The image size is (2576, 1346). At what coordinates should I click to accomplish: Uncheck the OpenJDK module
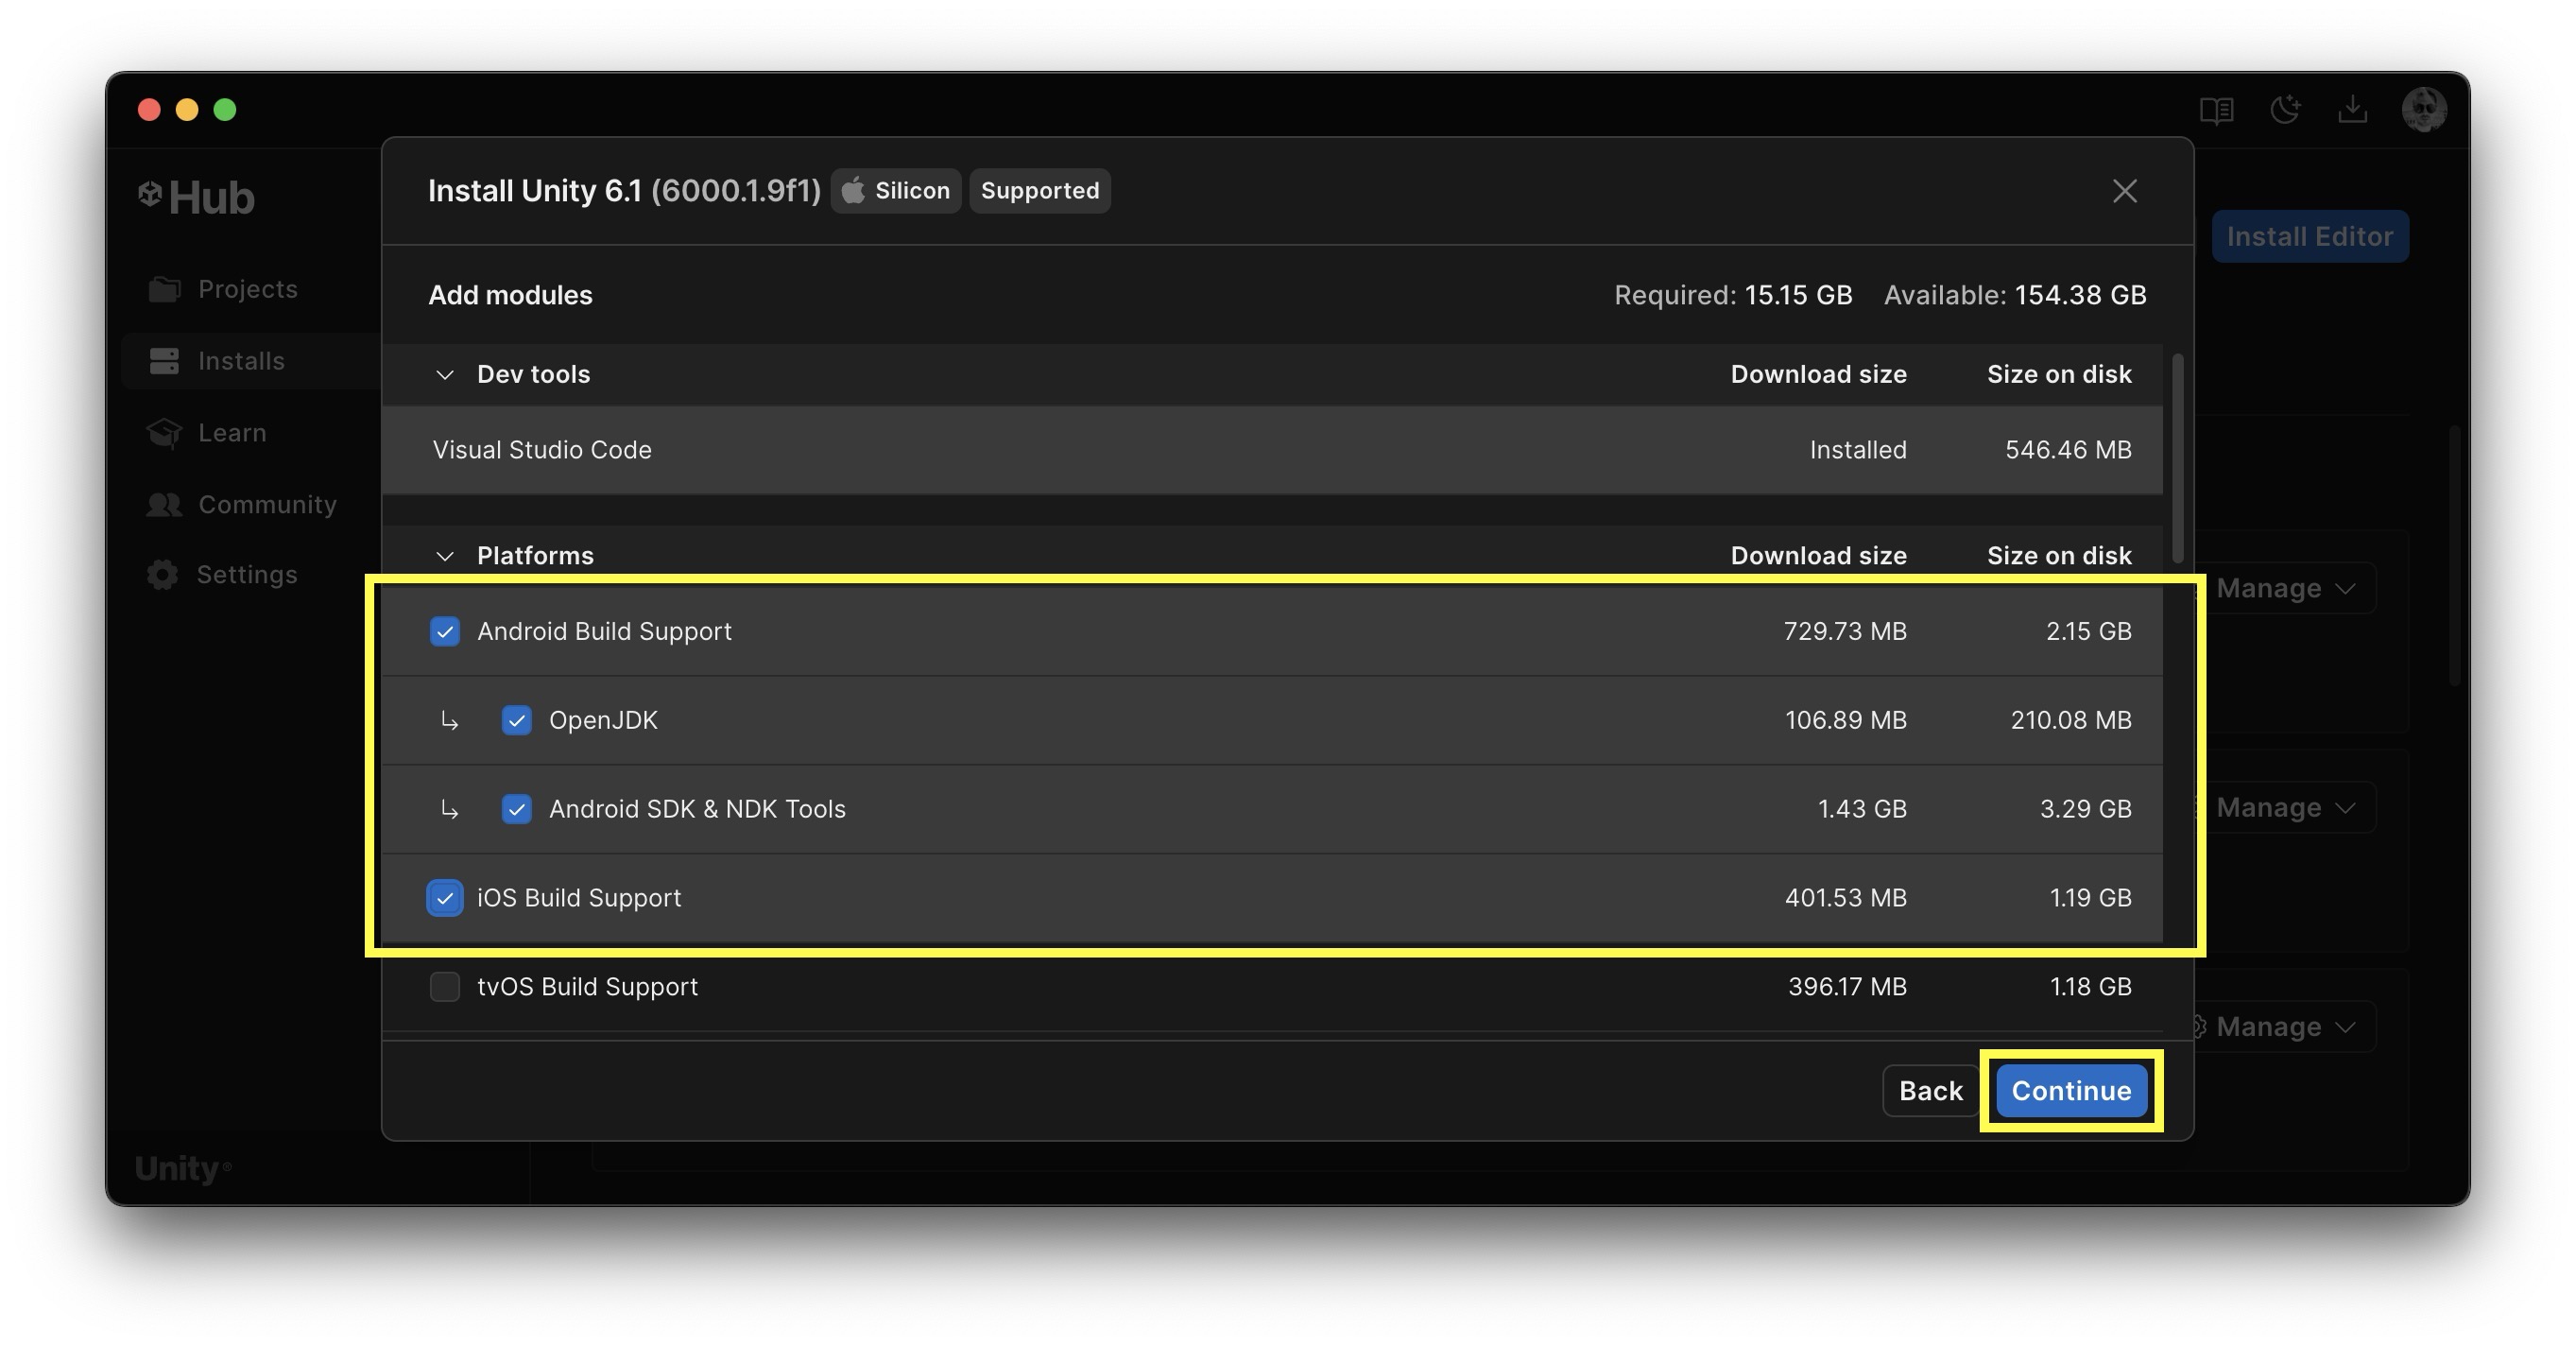[516, 720]
